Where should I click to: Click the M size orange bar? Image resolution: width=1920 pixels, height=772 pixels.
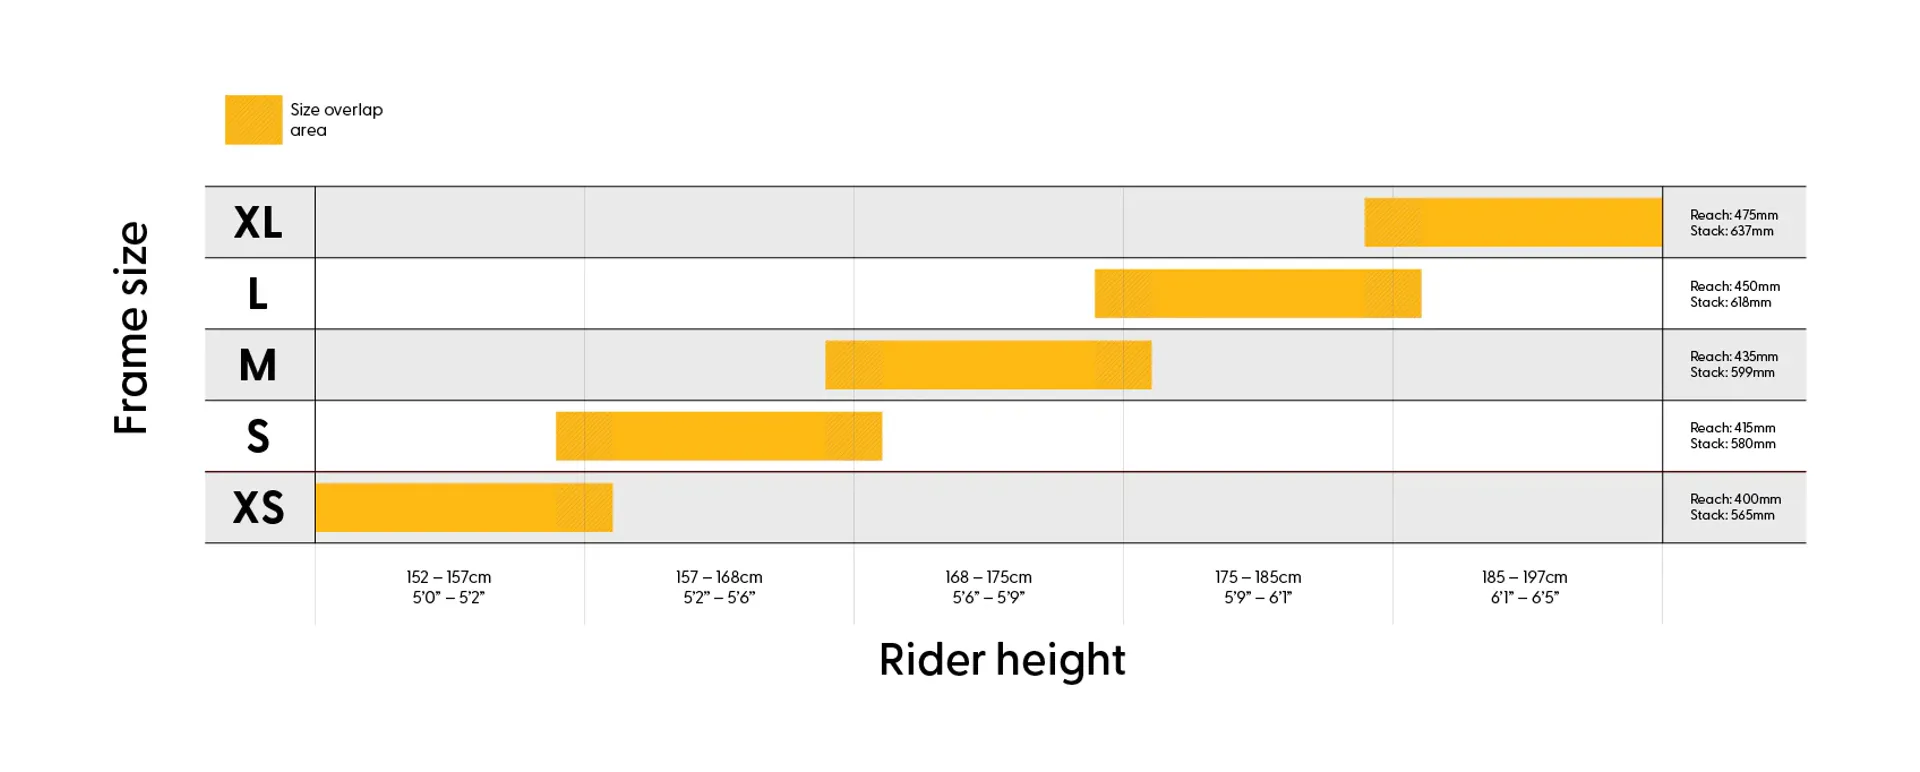click(x=988, y=365)
